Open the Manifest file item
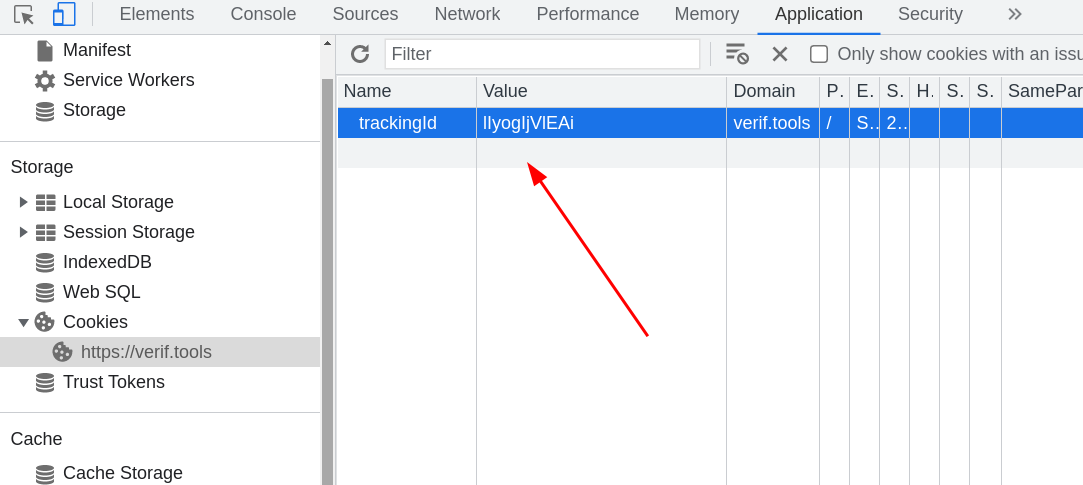 click(96, 50)
